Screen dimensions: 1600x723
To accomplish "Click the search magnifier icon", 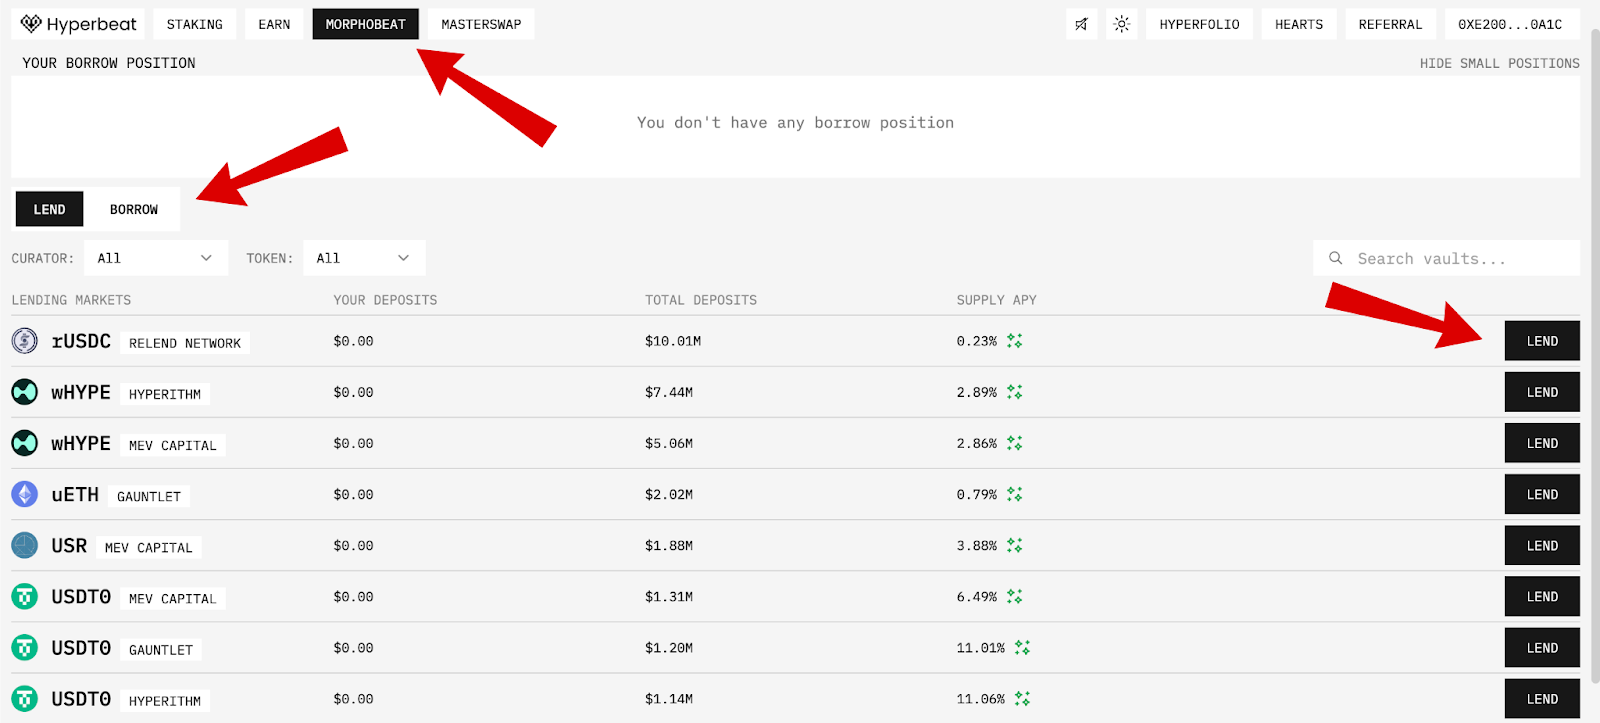I will (x=1335, y=258).
